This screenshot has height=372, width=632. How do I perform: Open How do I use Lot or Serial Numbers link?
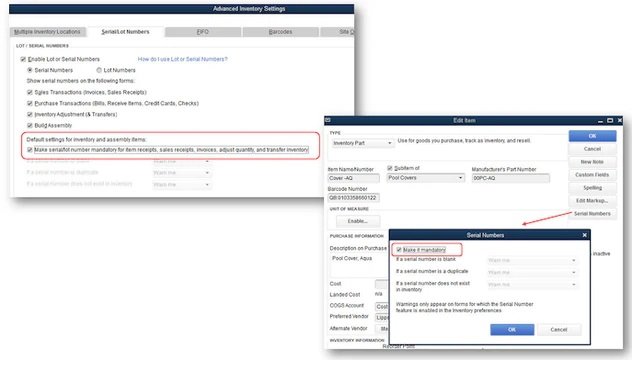click(x=183, y=59)
